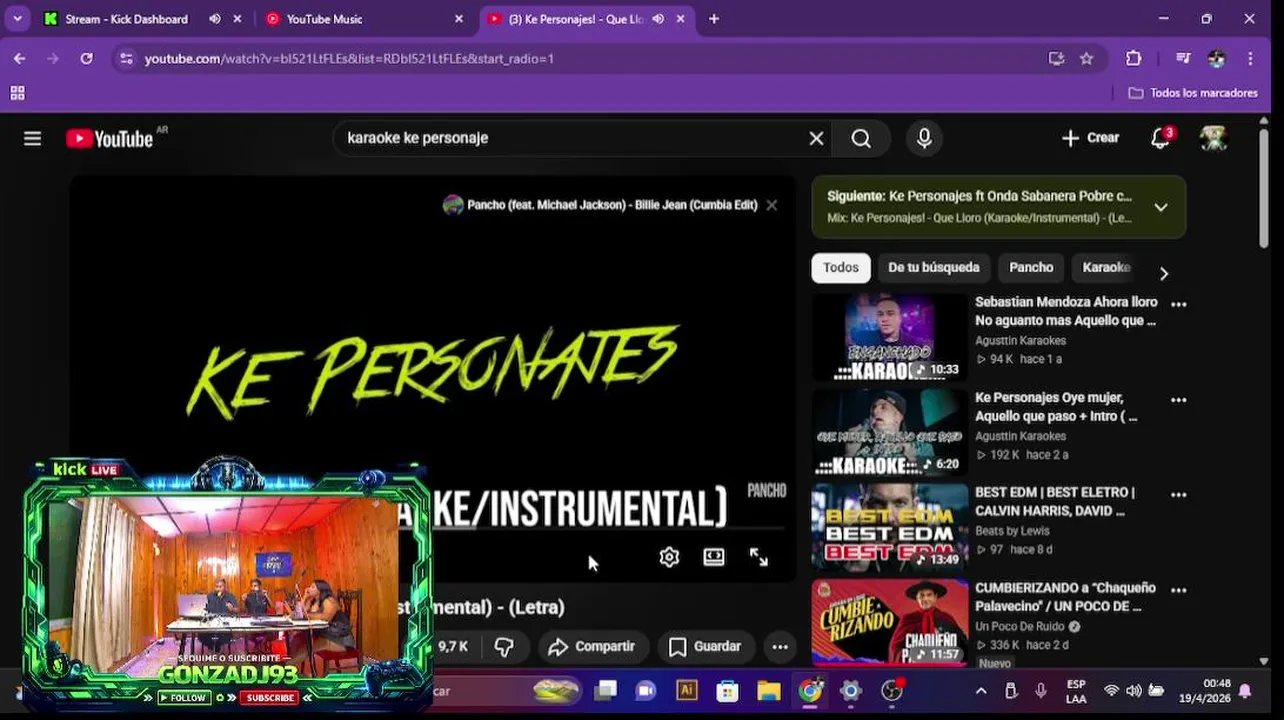Start voice search with microphone
Viewport: 1284px width, 720px height.
pyautogui.click(x=924, y=139)
